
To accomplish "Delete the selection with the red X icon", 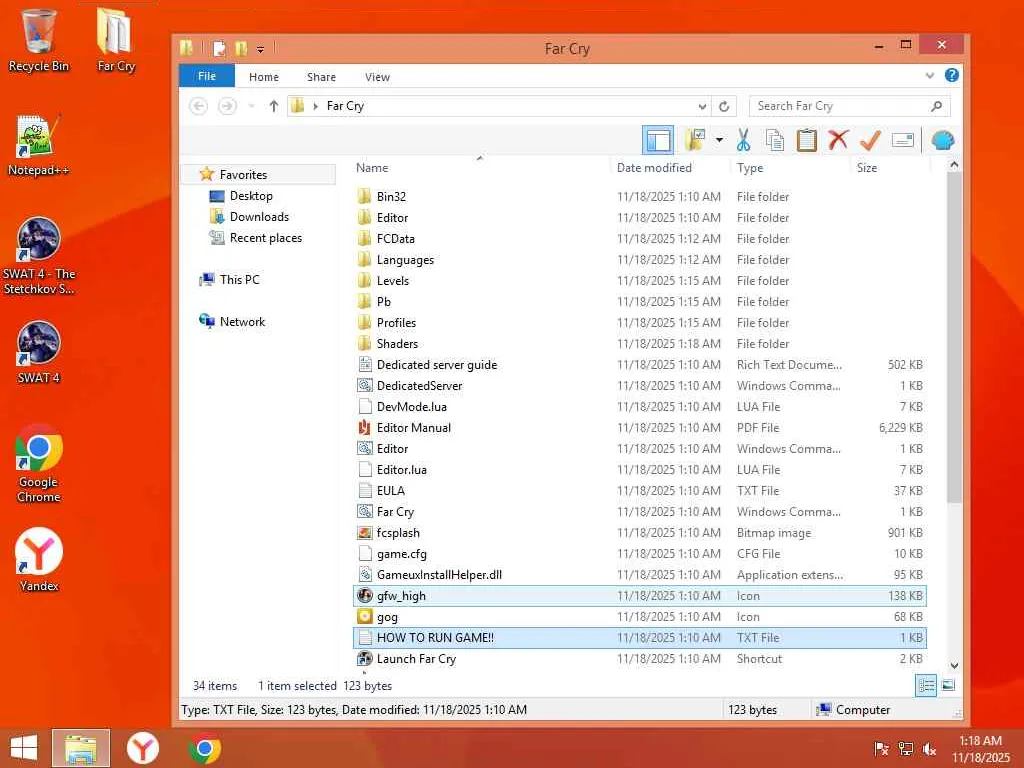I will (838, 140).
